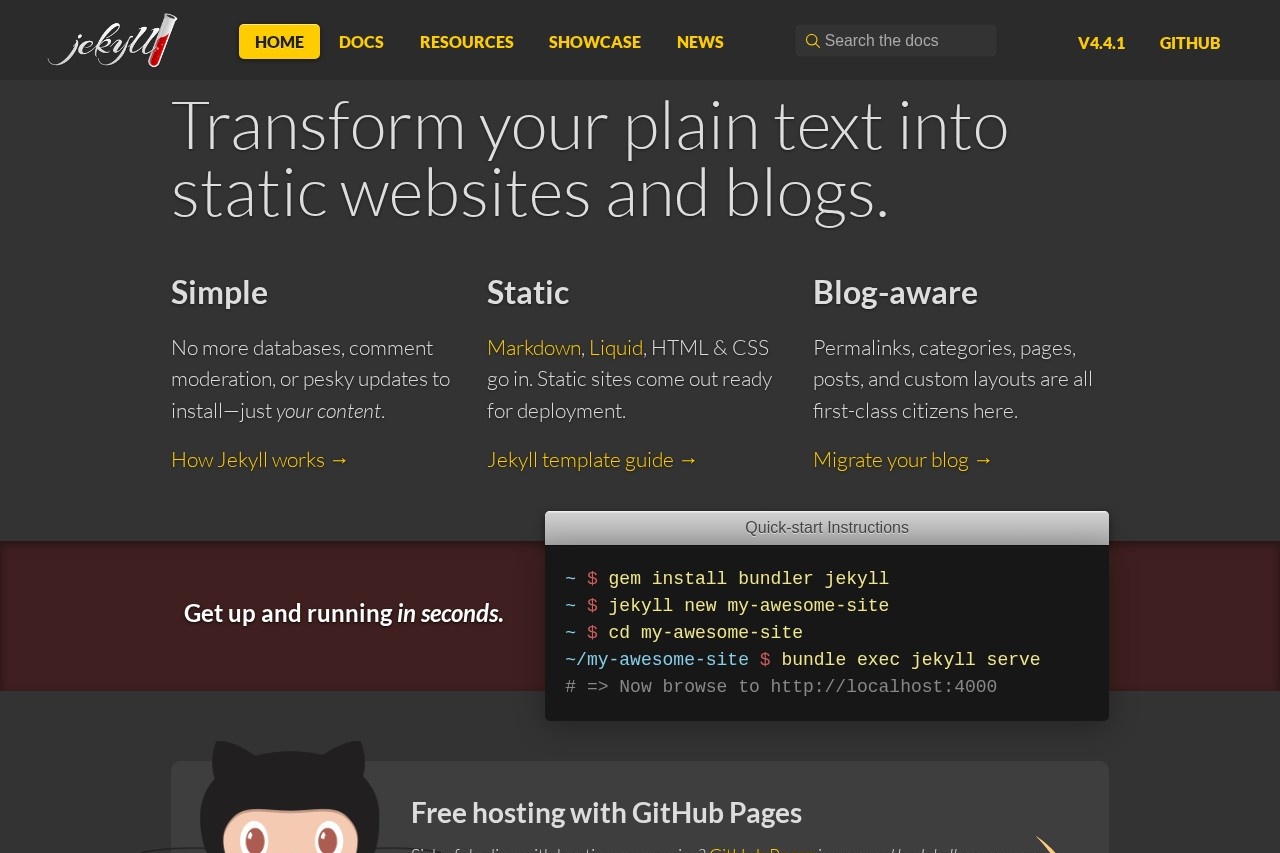The width and height of the screenshot is (1280, 853).
Task: Click the "Static" heading
Action: tap(528, 293)
